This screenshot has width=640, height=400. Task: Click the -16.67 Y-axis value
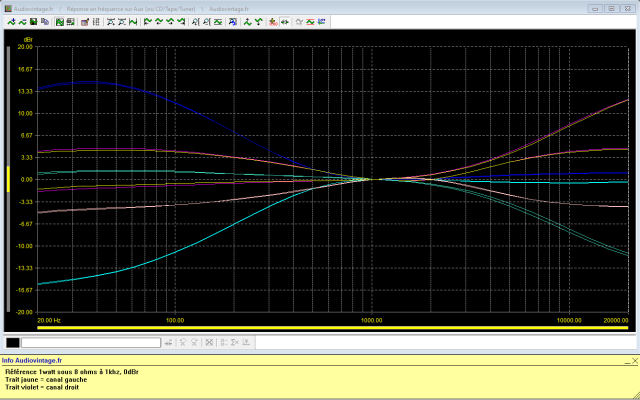24,290
